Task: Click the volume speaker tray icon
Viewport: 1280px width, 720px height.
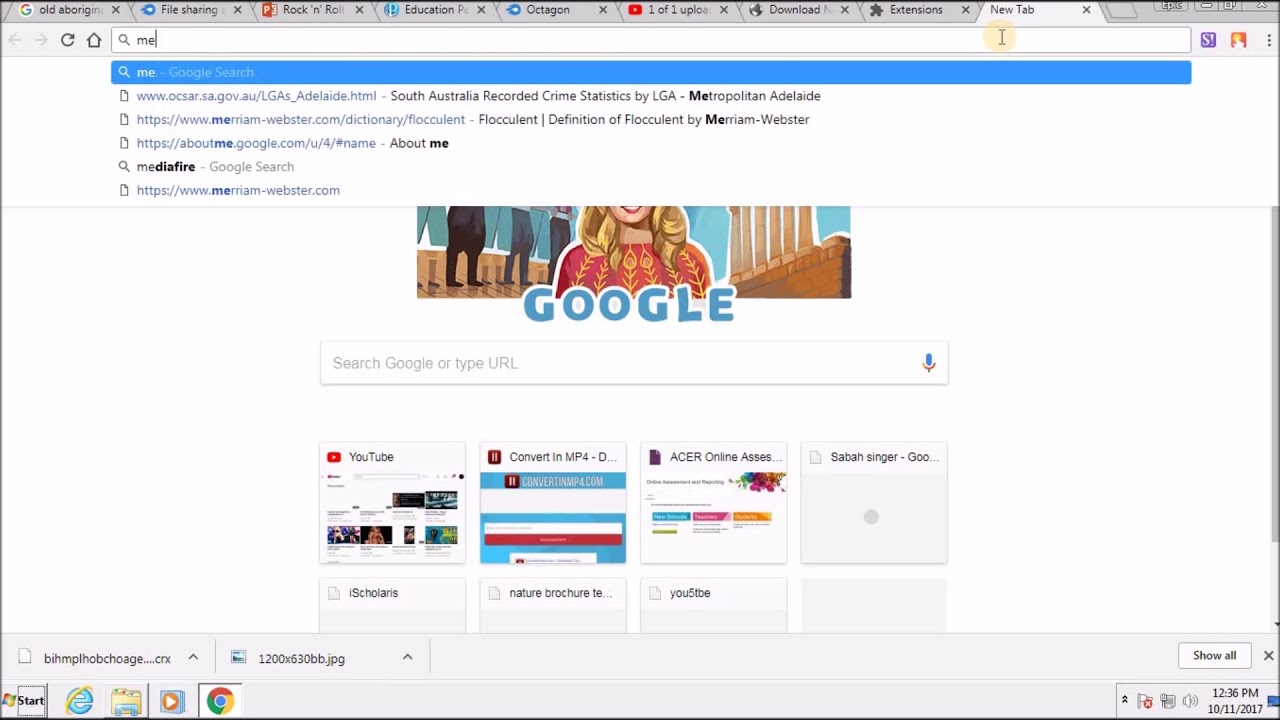Action: (1190, 701)
